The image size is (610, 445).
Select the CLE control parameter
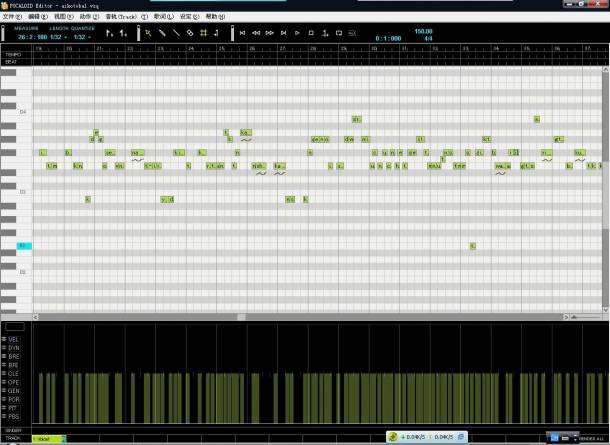13,374
